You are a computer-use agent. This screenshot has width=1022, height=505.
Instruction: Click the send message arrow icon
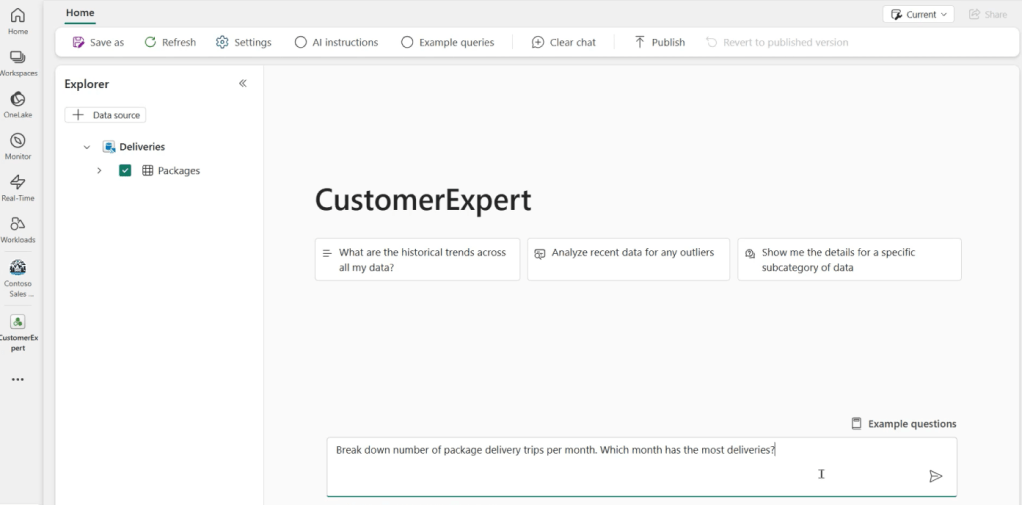[x=935, y=476]
